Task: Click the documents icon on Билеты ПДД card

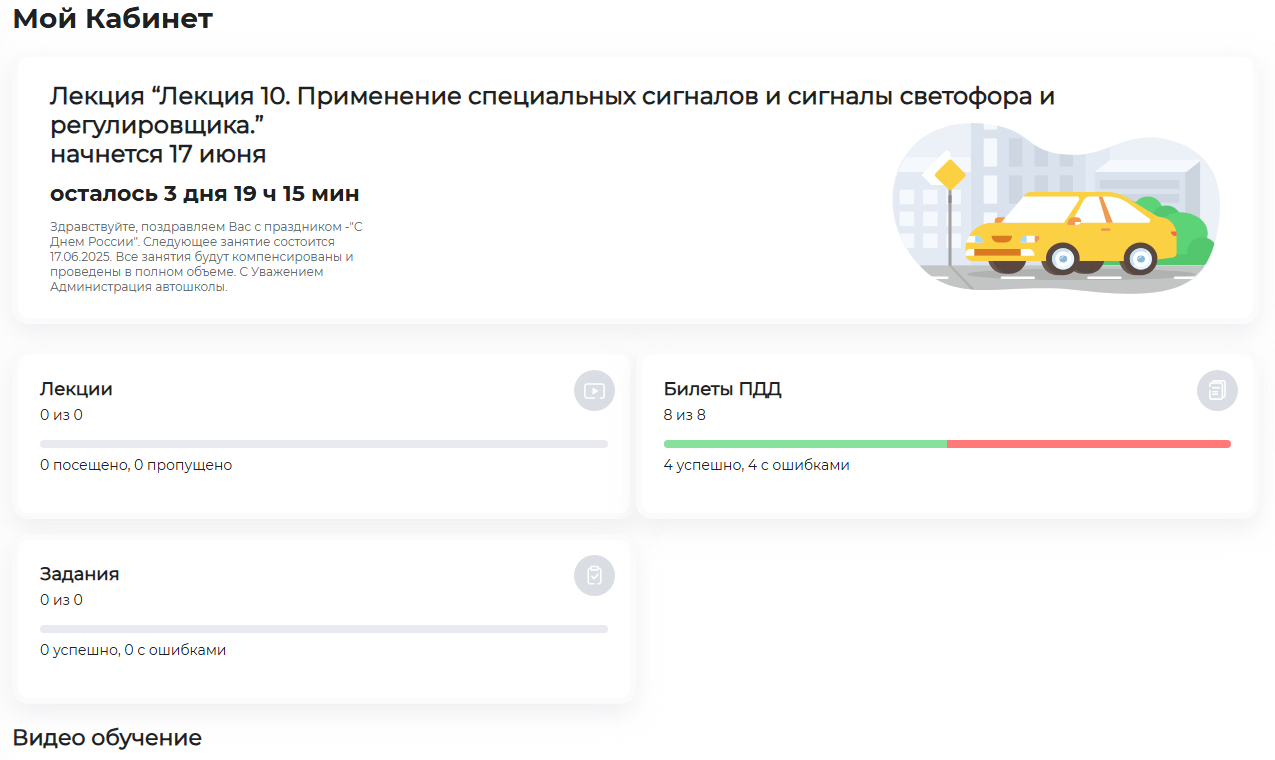Action: (1217, 391)
